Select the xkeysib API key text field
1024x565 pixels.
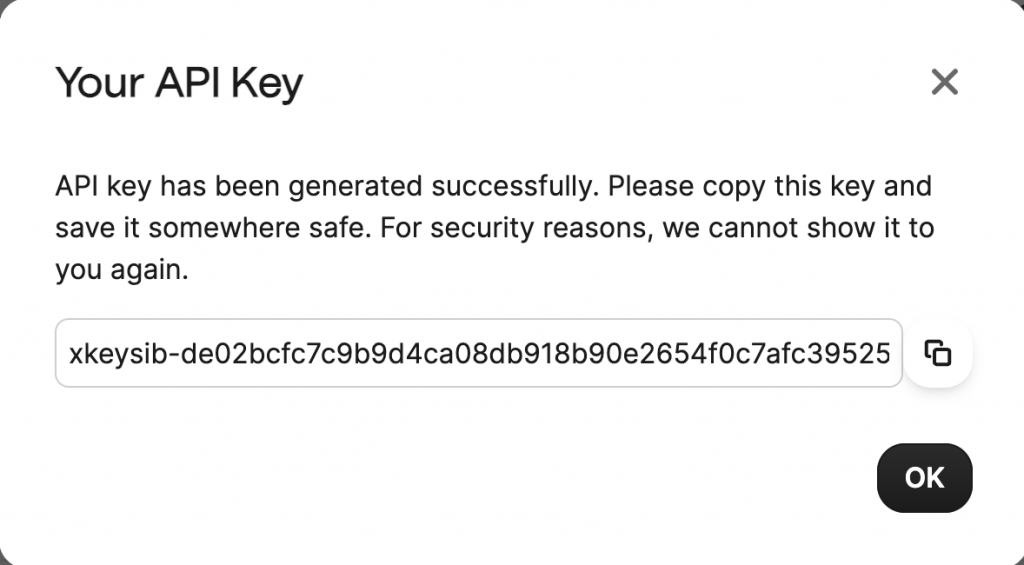pyautogui.click(x=479, y=353)
